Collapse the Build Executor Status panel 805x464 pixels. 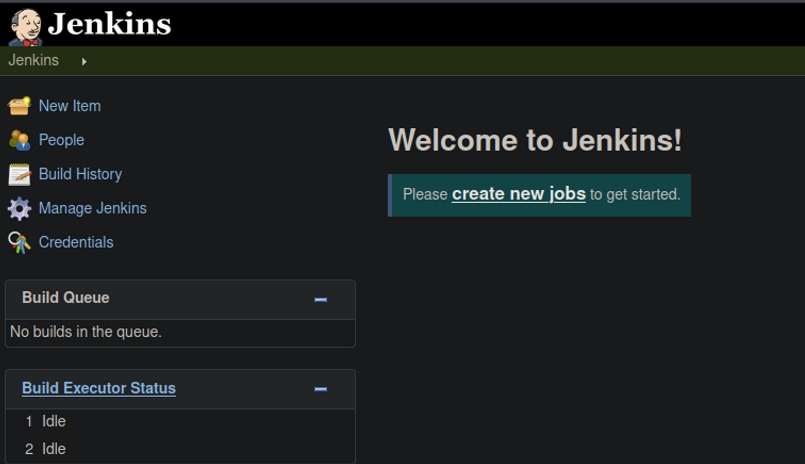point(320,389)
